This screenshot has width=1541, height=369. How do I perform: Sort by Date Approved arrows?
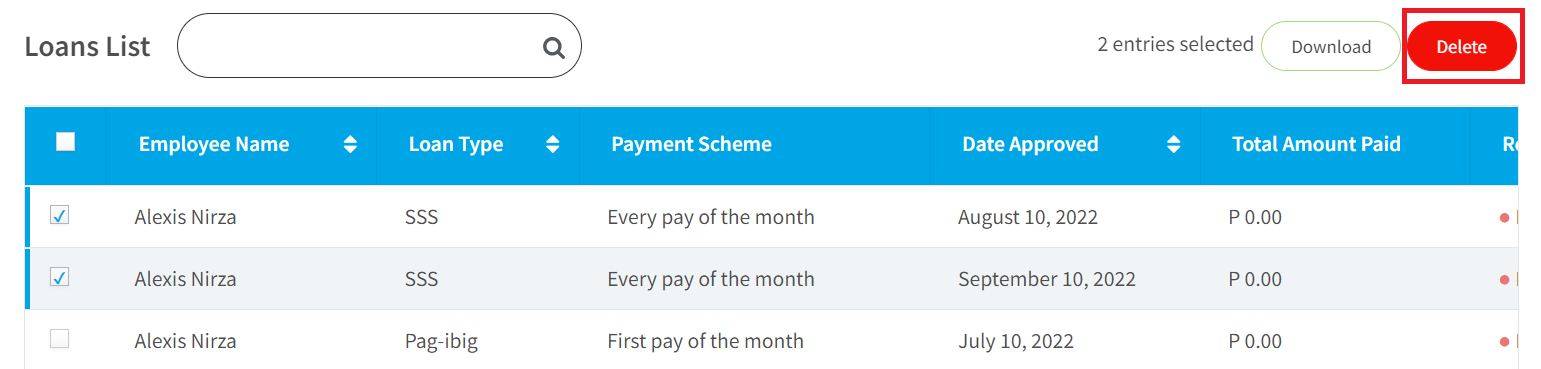(x=1174, y=144)
